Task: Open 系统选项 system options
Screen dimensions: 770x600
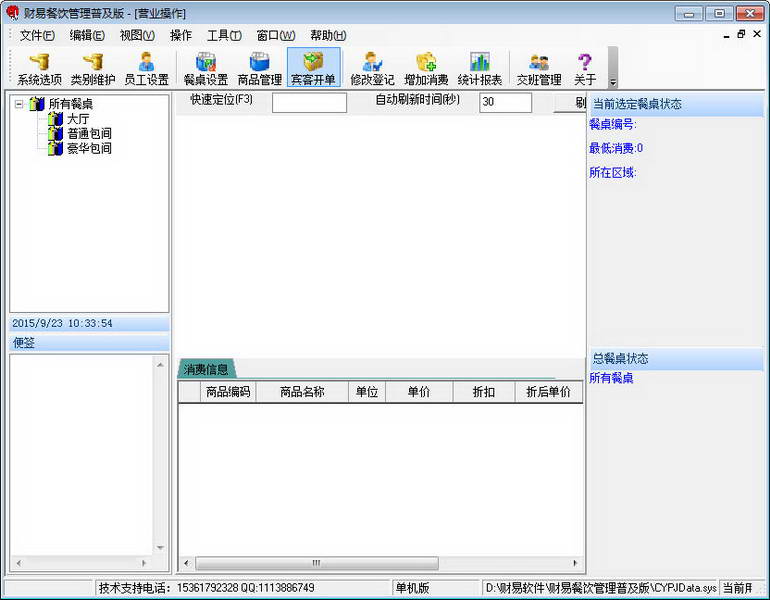Action: pyautogui.click(x=39, y=68)
